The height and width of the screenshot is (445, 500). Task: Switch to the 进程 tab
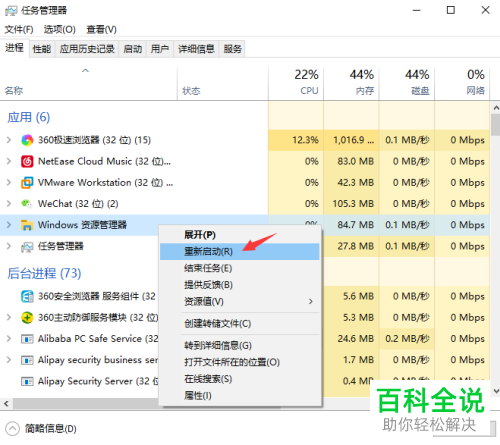pyautogui.click(x=14, y=48)
